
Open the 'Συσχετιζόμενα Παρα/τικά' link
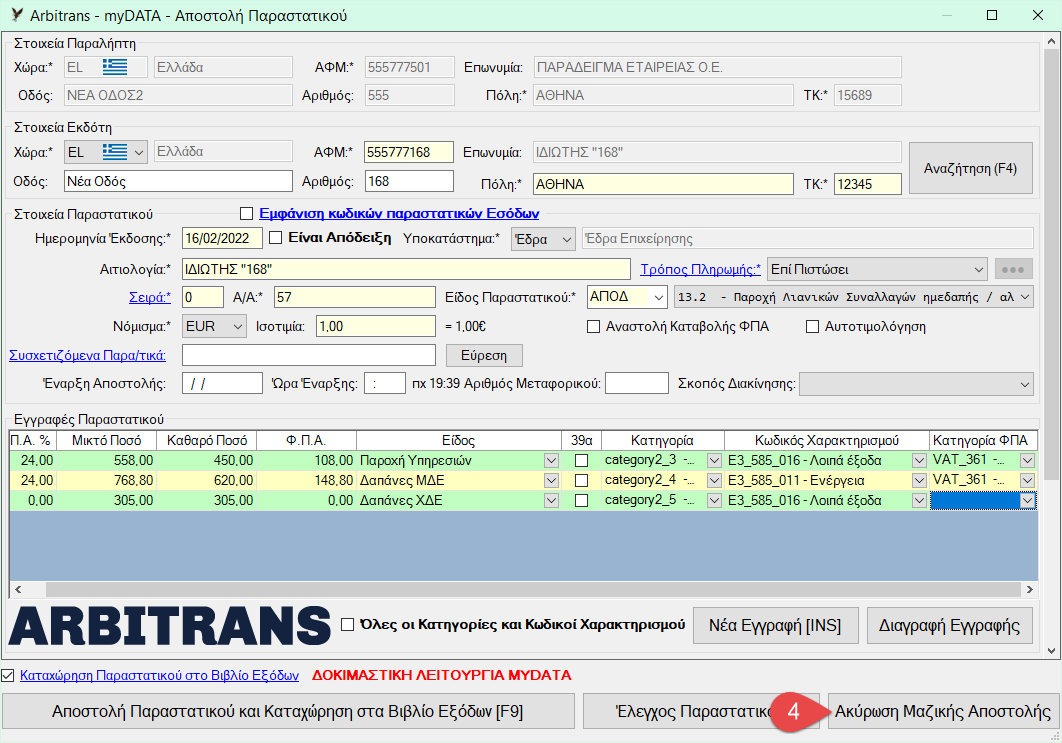click(x=87, y=355)
